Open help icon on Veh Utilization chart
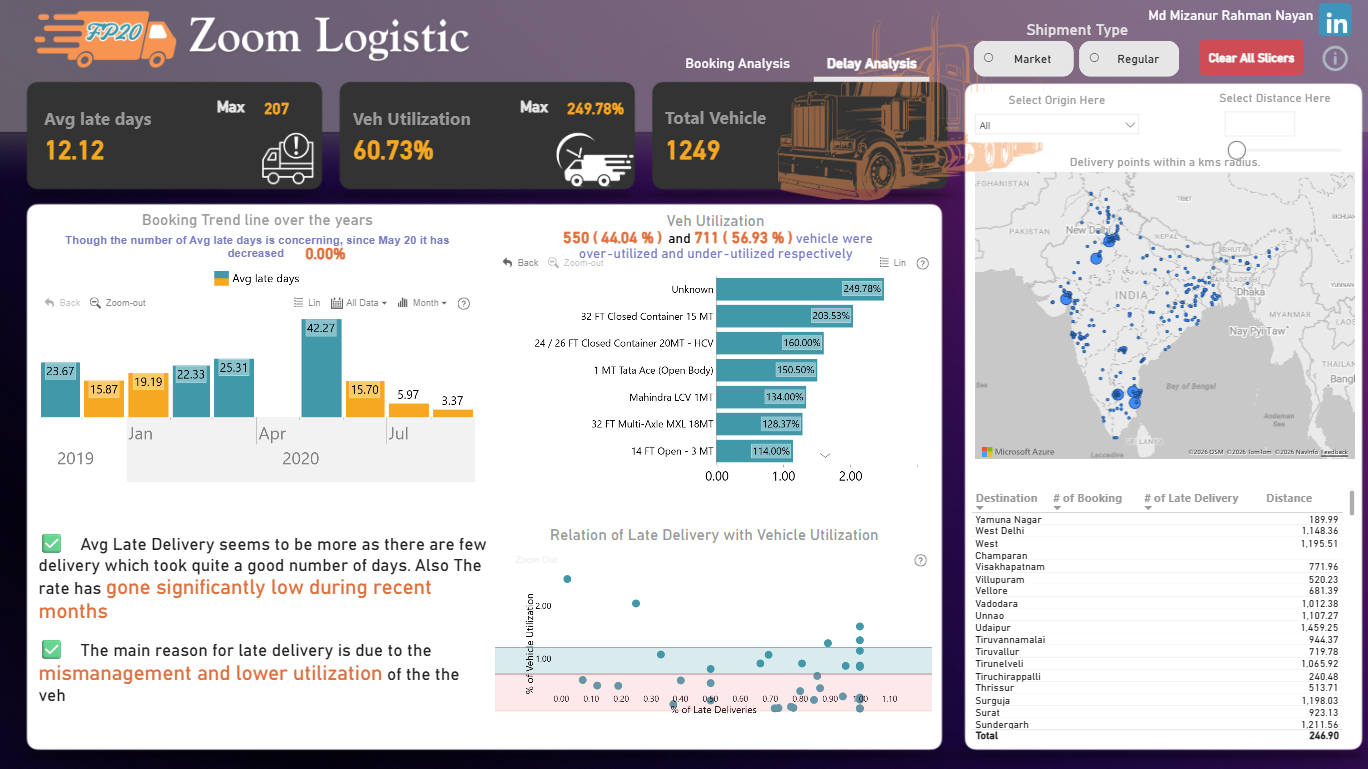 click(x=922, y=263)
